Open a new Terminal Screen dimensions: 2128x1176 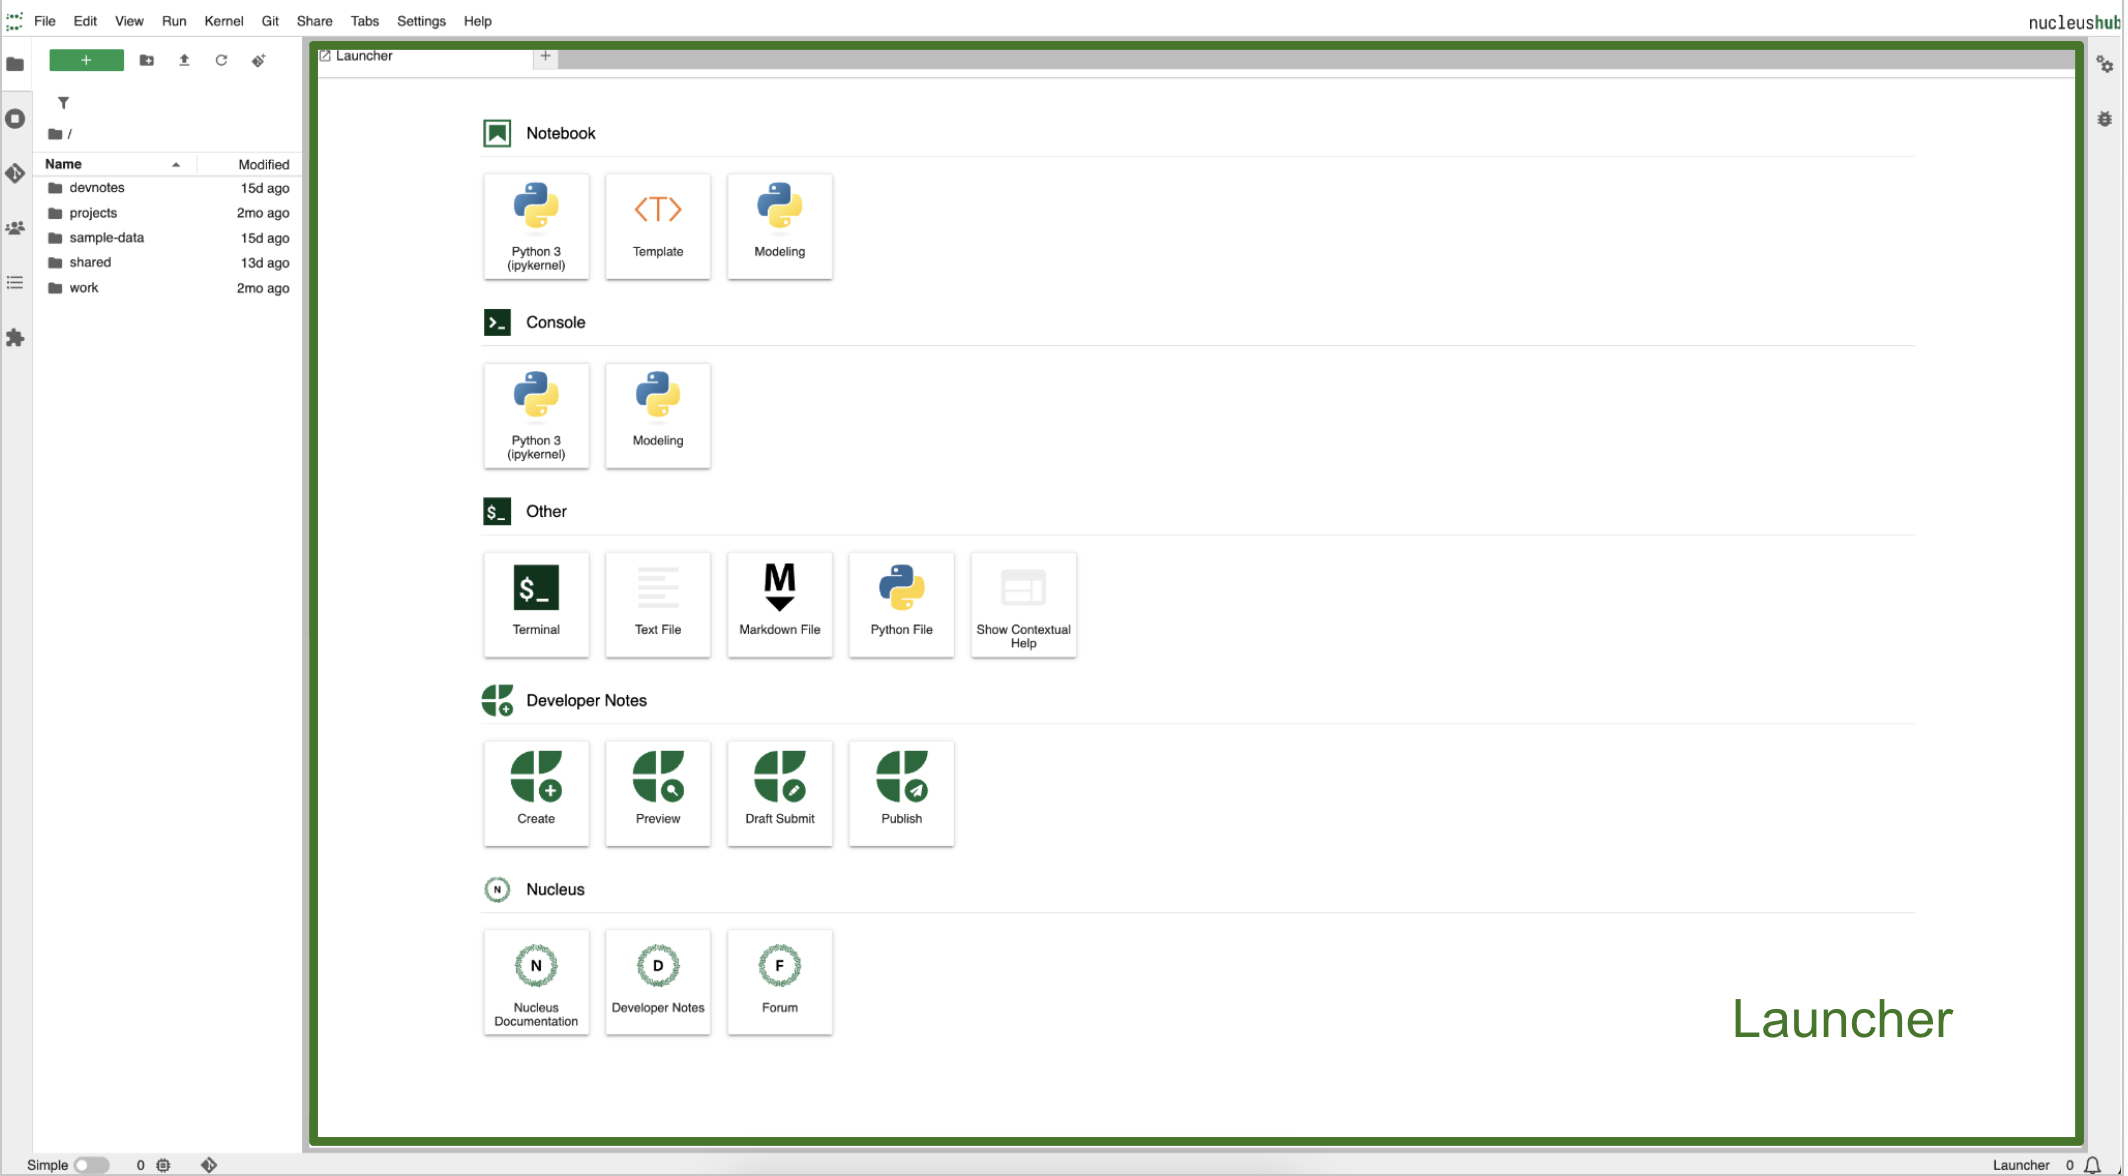click(536, 604)
